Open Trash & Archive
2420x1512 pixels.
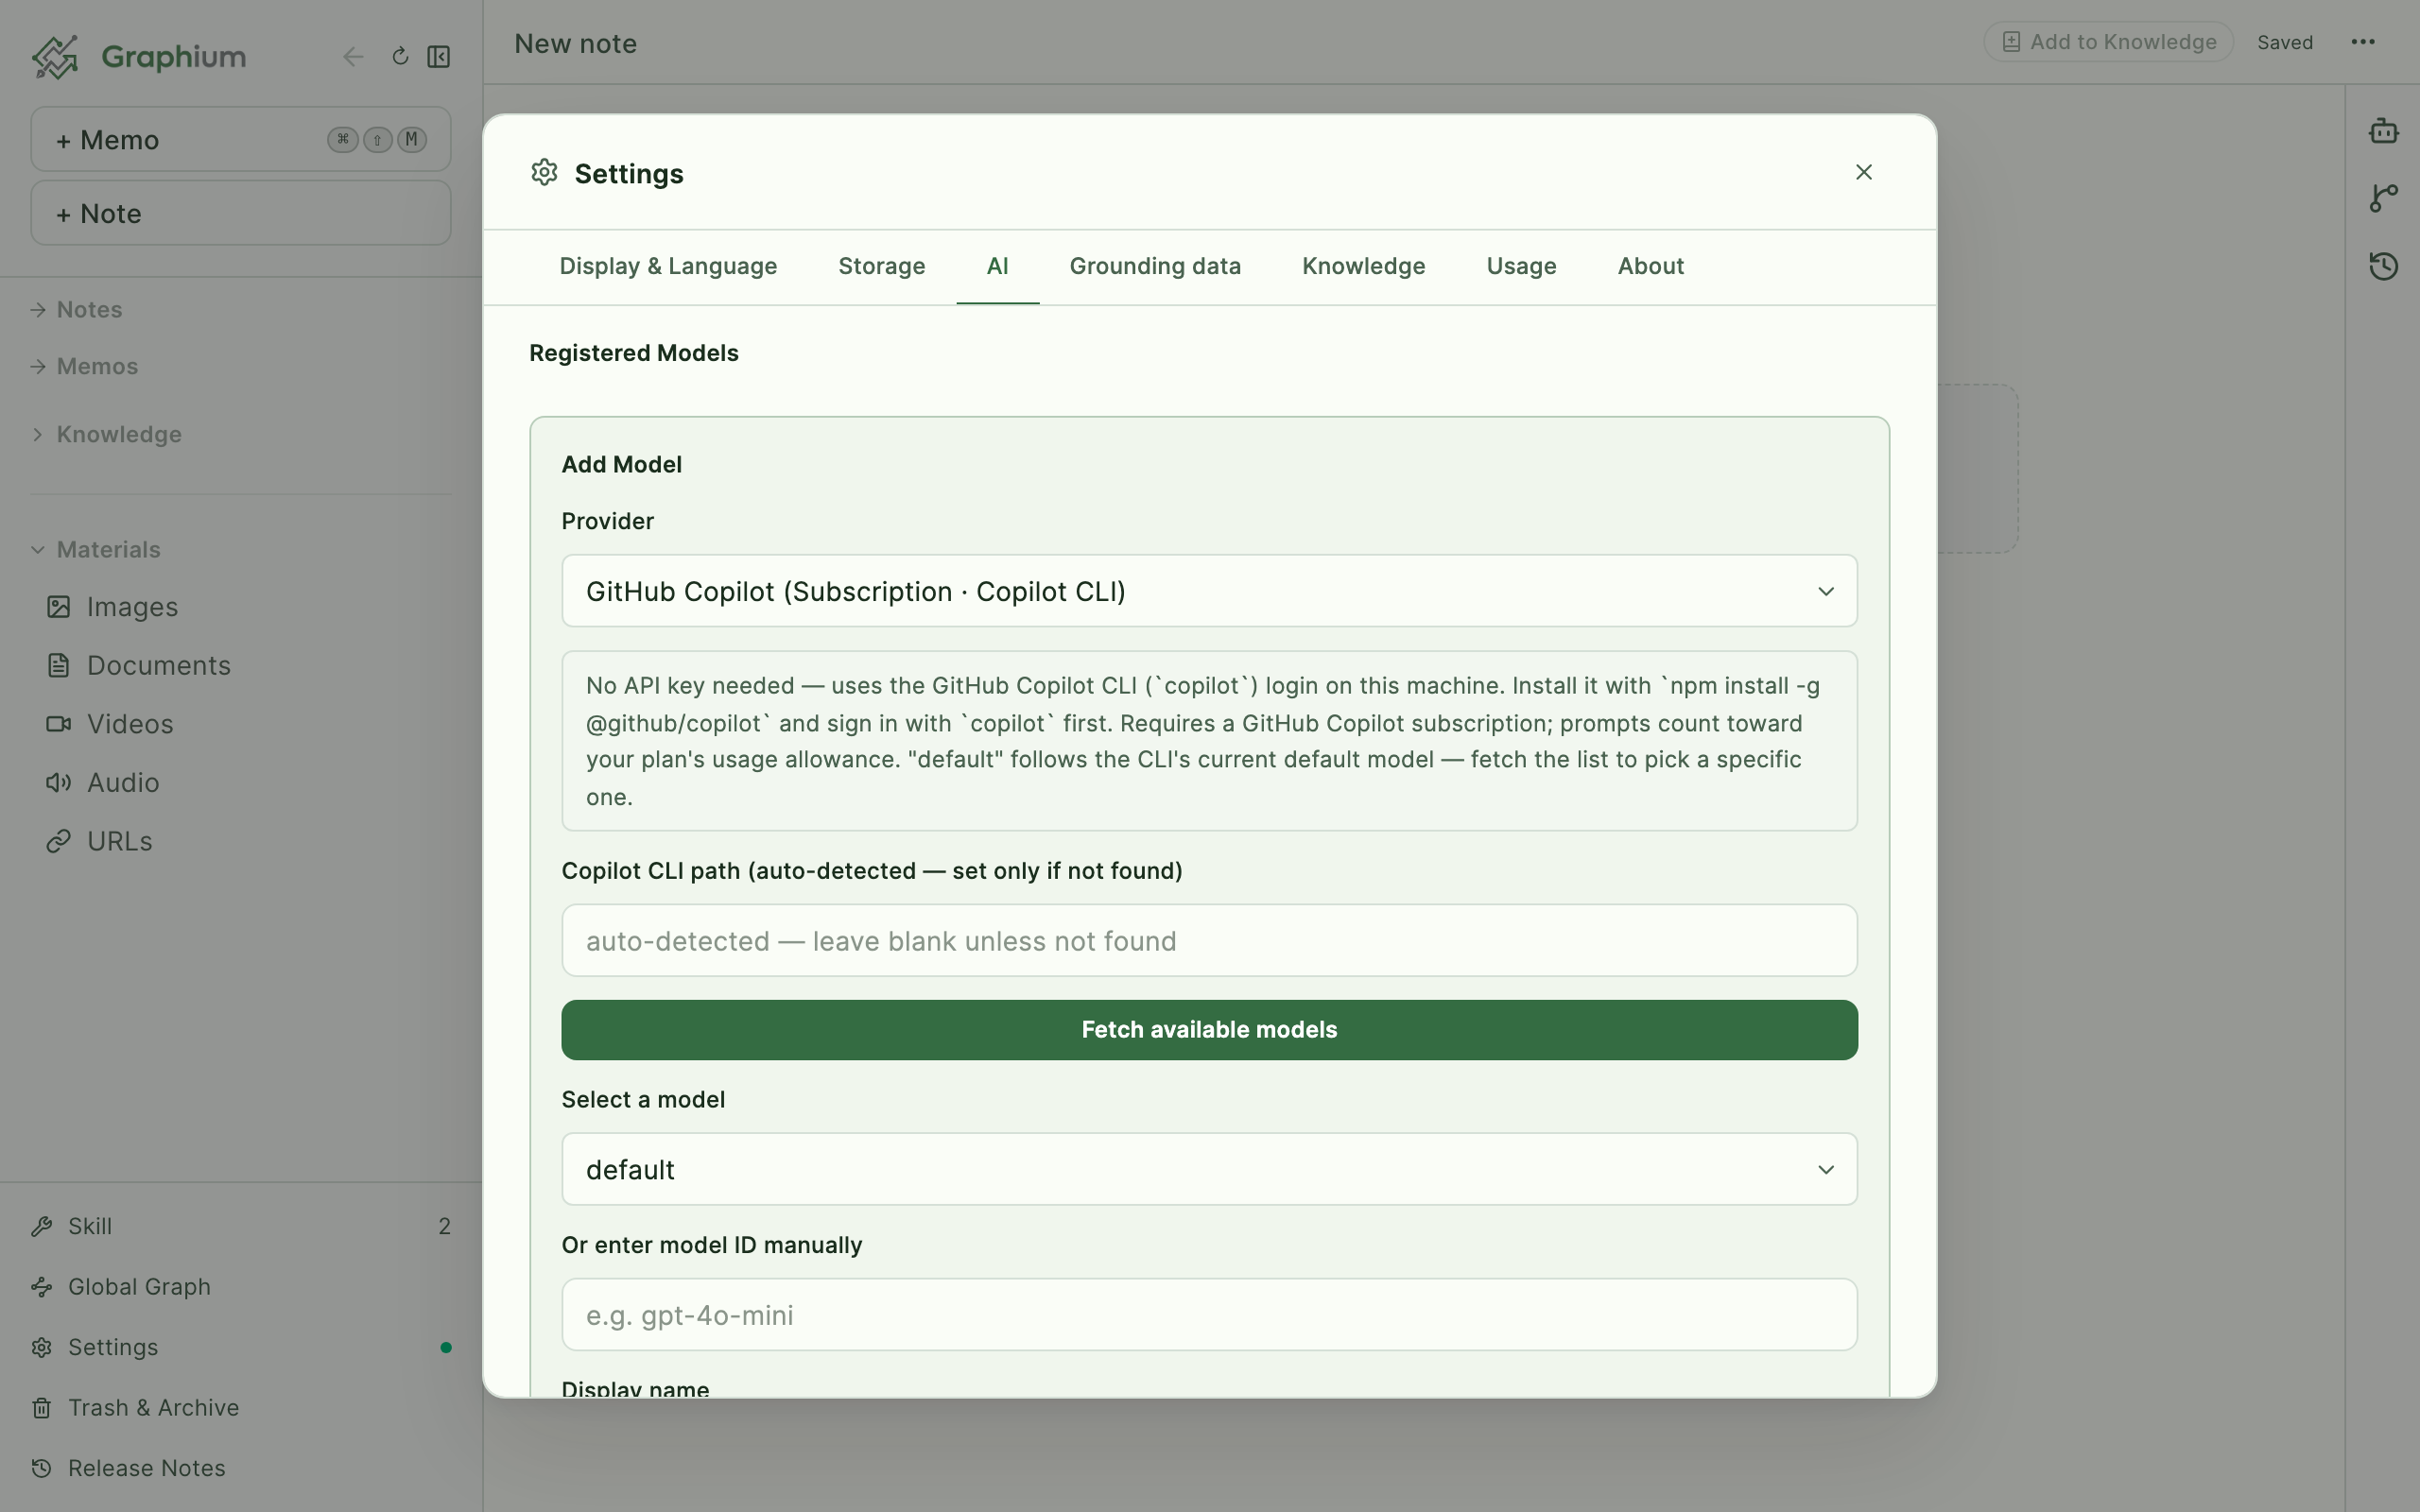tap(240, 1408)
